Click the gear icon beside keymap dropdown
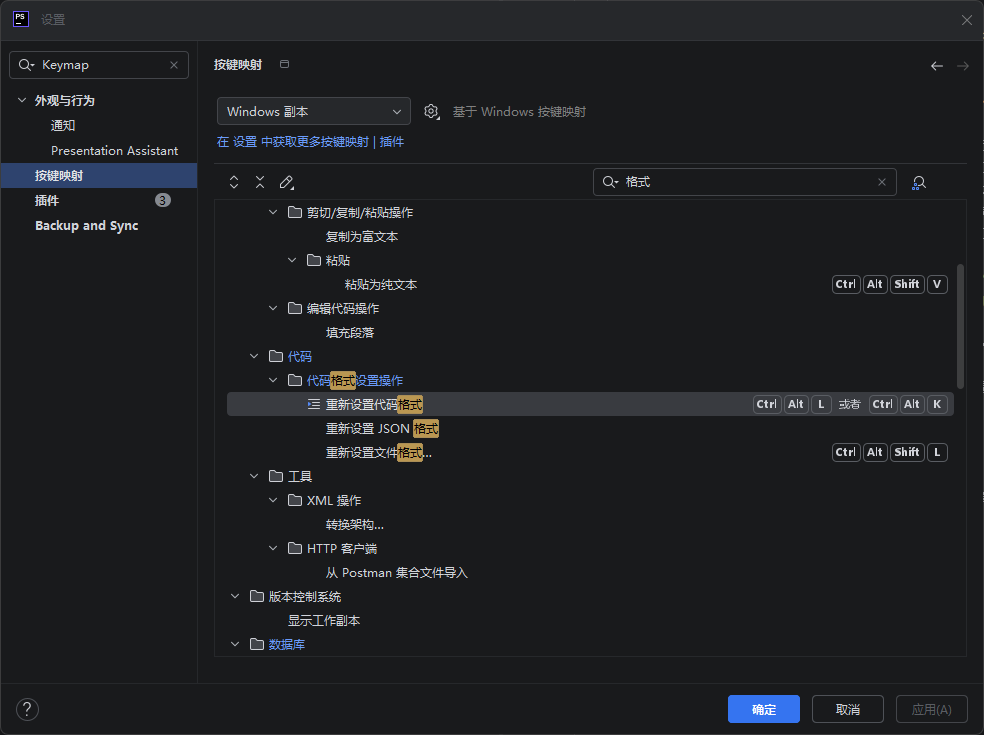The image size is (984, 735). coord(431,111)
